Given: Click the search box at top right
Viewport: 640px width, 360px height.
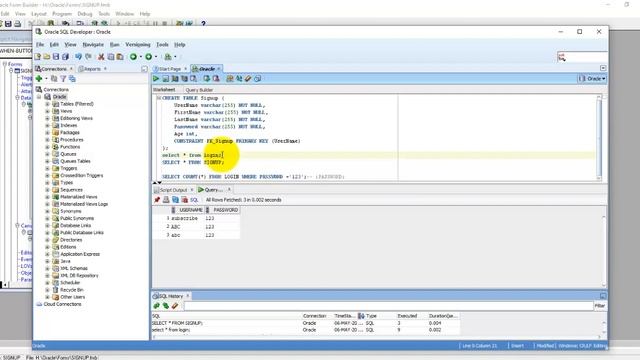Looking at the screenshot, I should [582, 57].
